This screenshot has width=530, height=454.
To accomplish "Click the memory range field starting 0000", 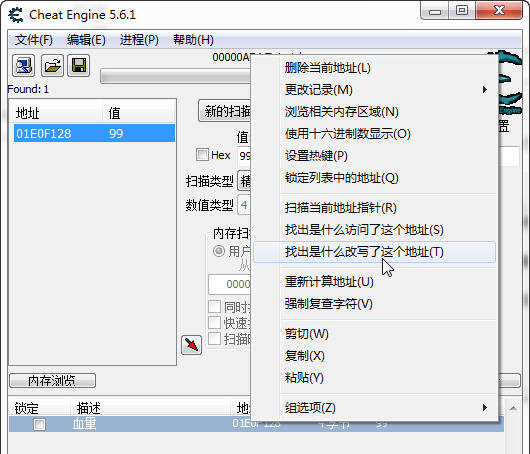I will [x=230, y=284].
